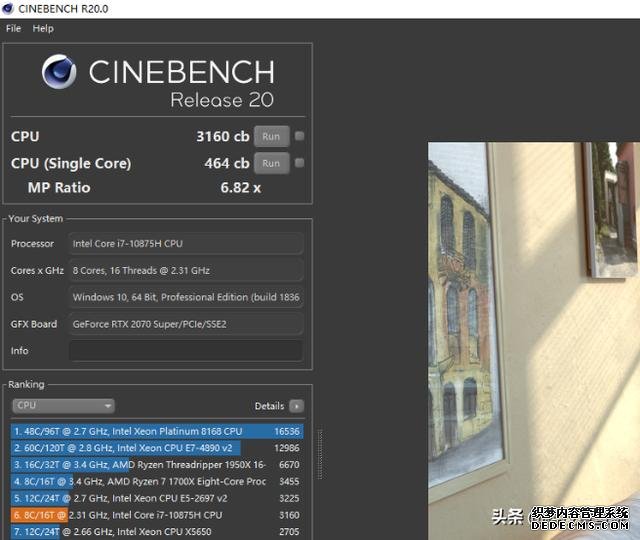Click the GFX Board field showing RTX 2070
Viewport: 640px width, 540px height.
pyautogui.click(x=186, y=324)
